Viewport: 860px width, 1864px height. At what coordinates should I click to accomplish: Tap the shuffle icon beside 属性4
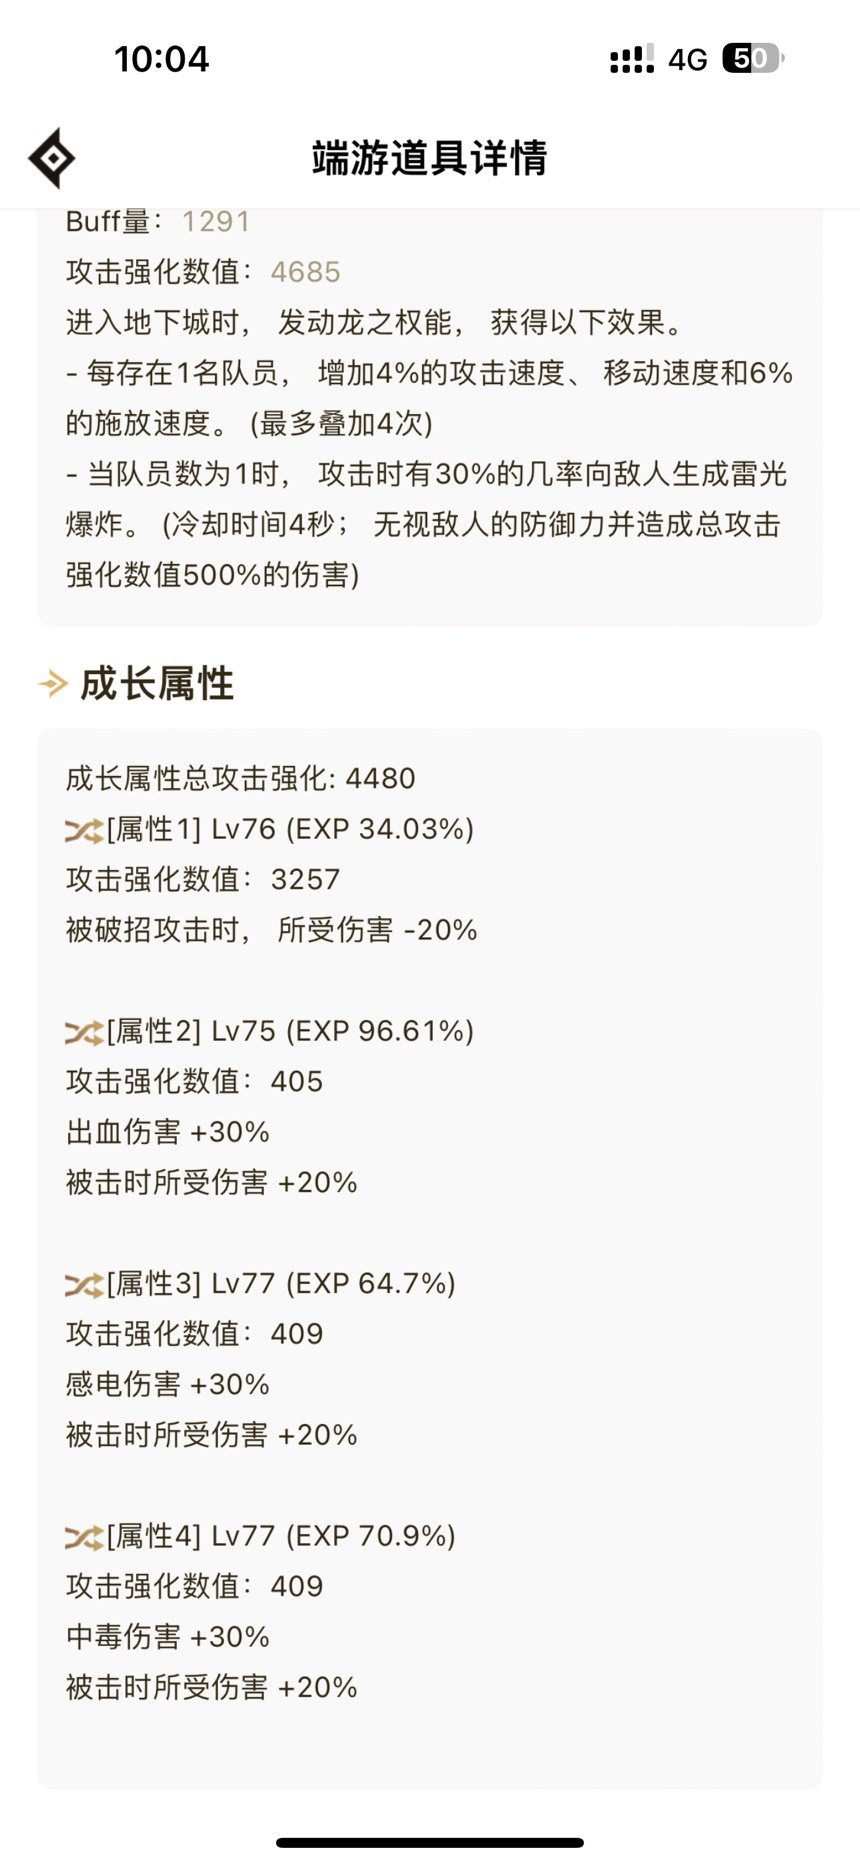click(84, 1537)
